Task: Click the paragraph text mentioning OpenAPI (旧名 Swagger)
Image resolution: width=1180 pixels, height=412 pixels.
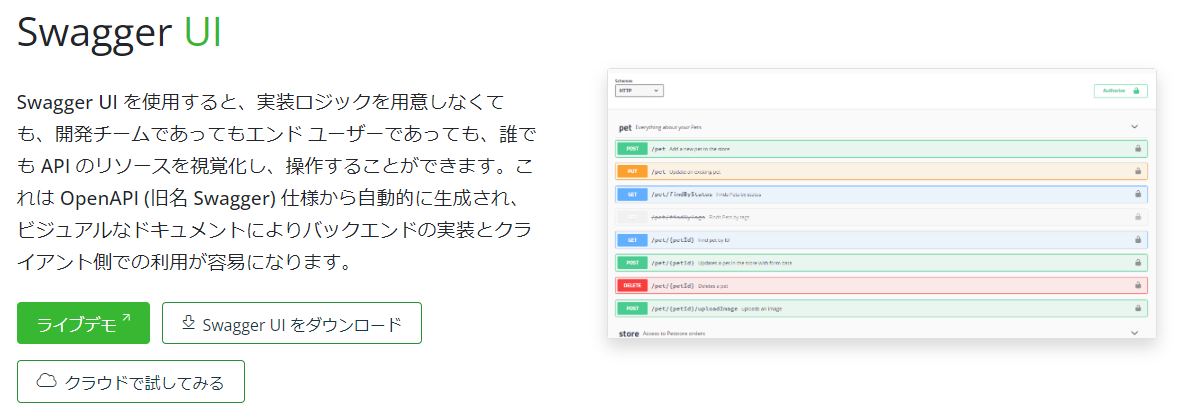Action: point(277,182)
